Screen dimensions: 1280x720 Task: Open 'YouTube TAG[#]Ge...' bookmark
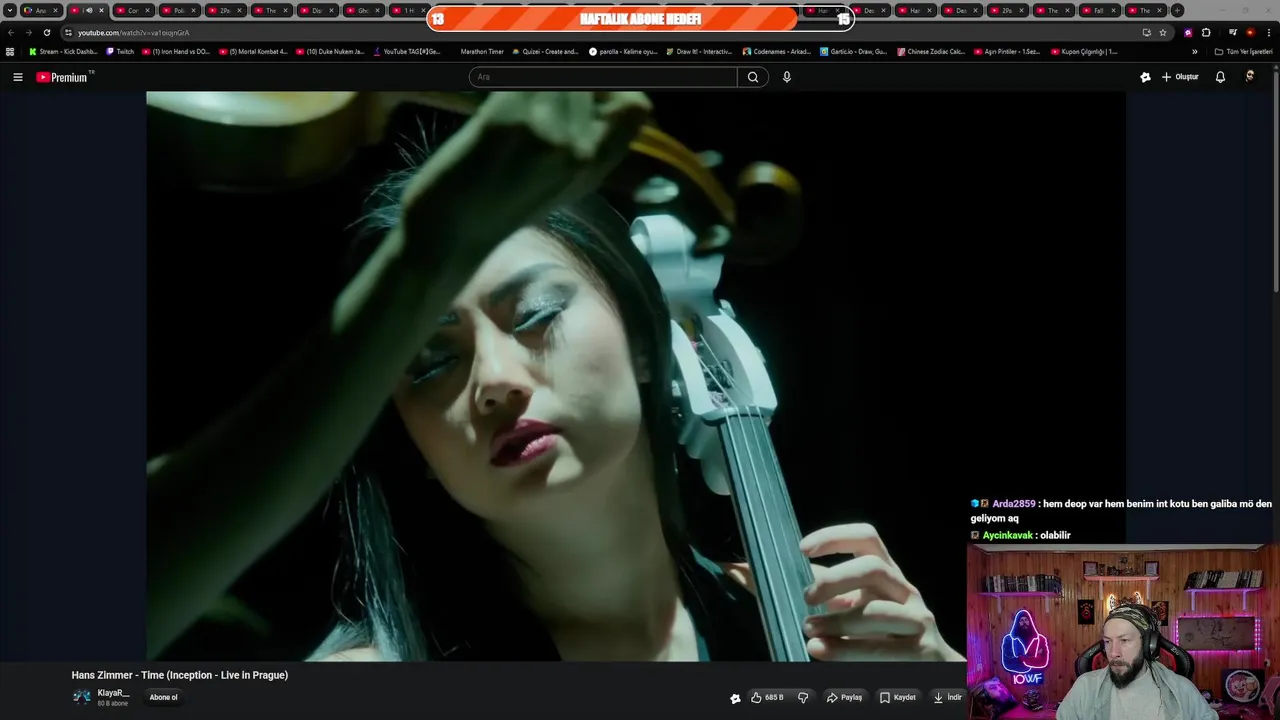coord(407,52)
